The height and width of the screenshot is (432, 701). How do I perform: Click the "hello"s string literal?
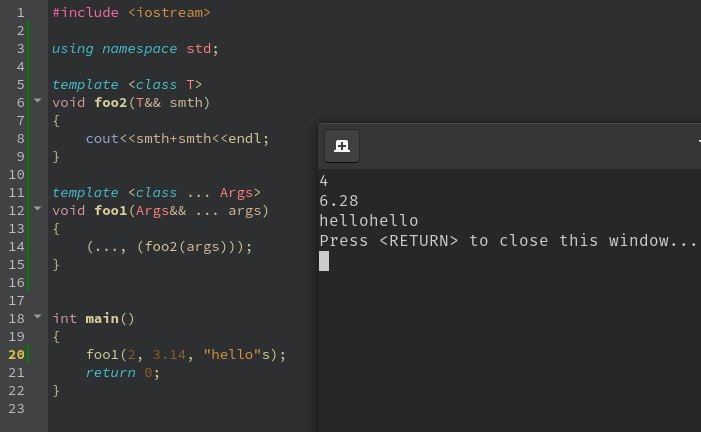(x=236, y=355)
